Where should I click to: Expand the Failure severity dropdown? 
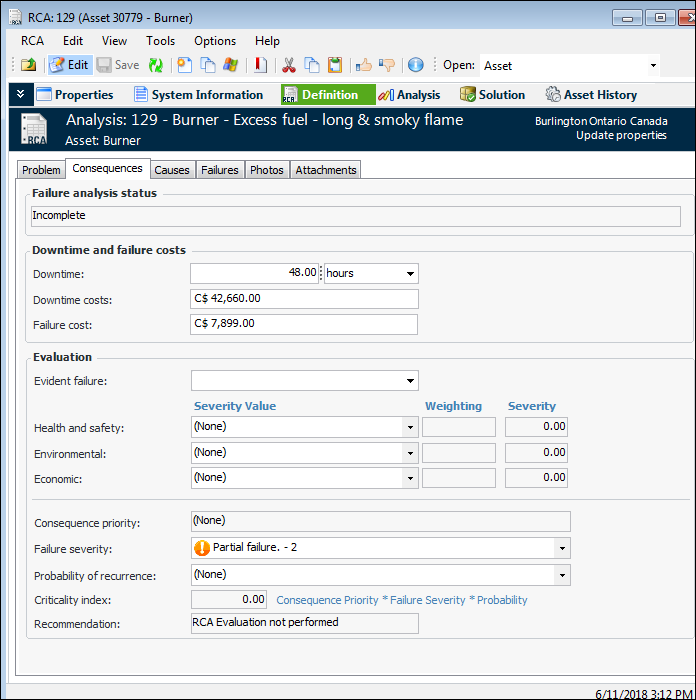click(563, 548)
